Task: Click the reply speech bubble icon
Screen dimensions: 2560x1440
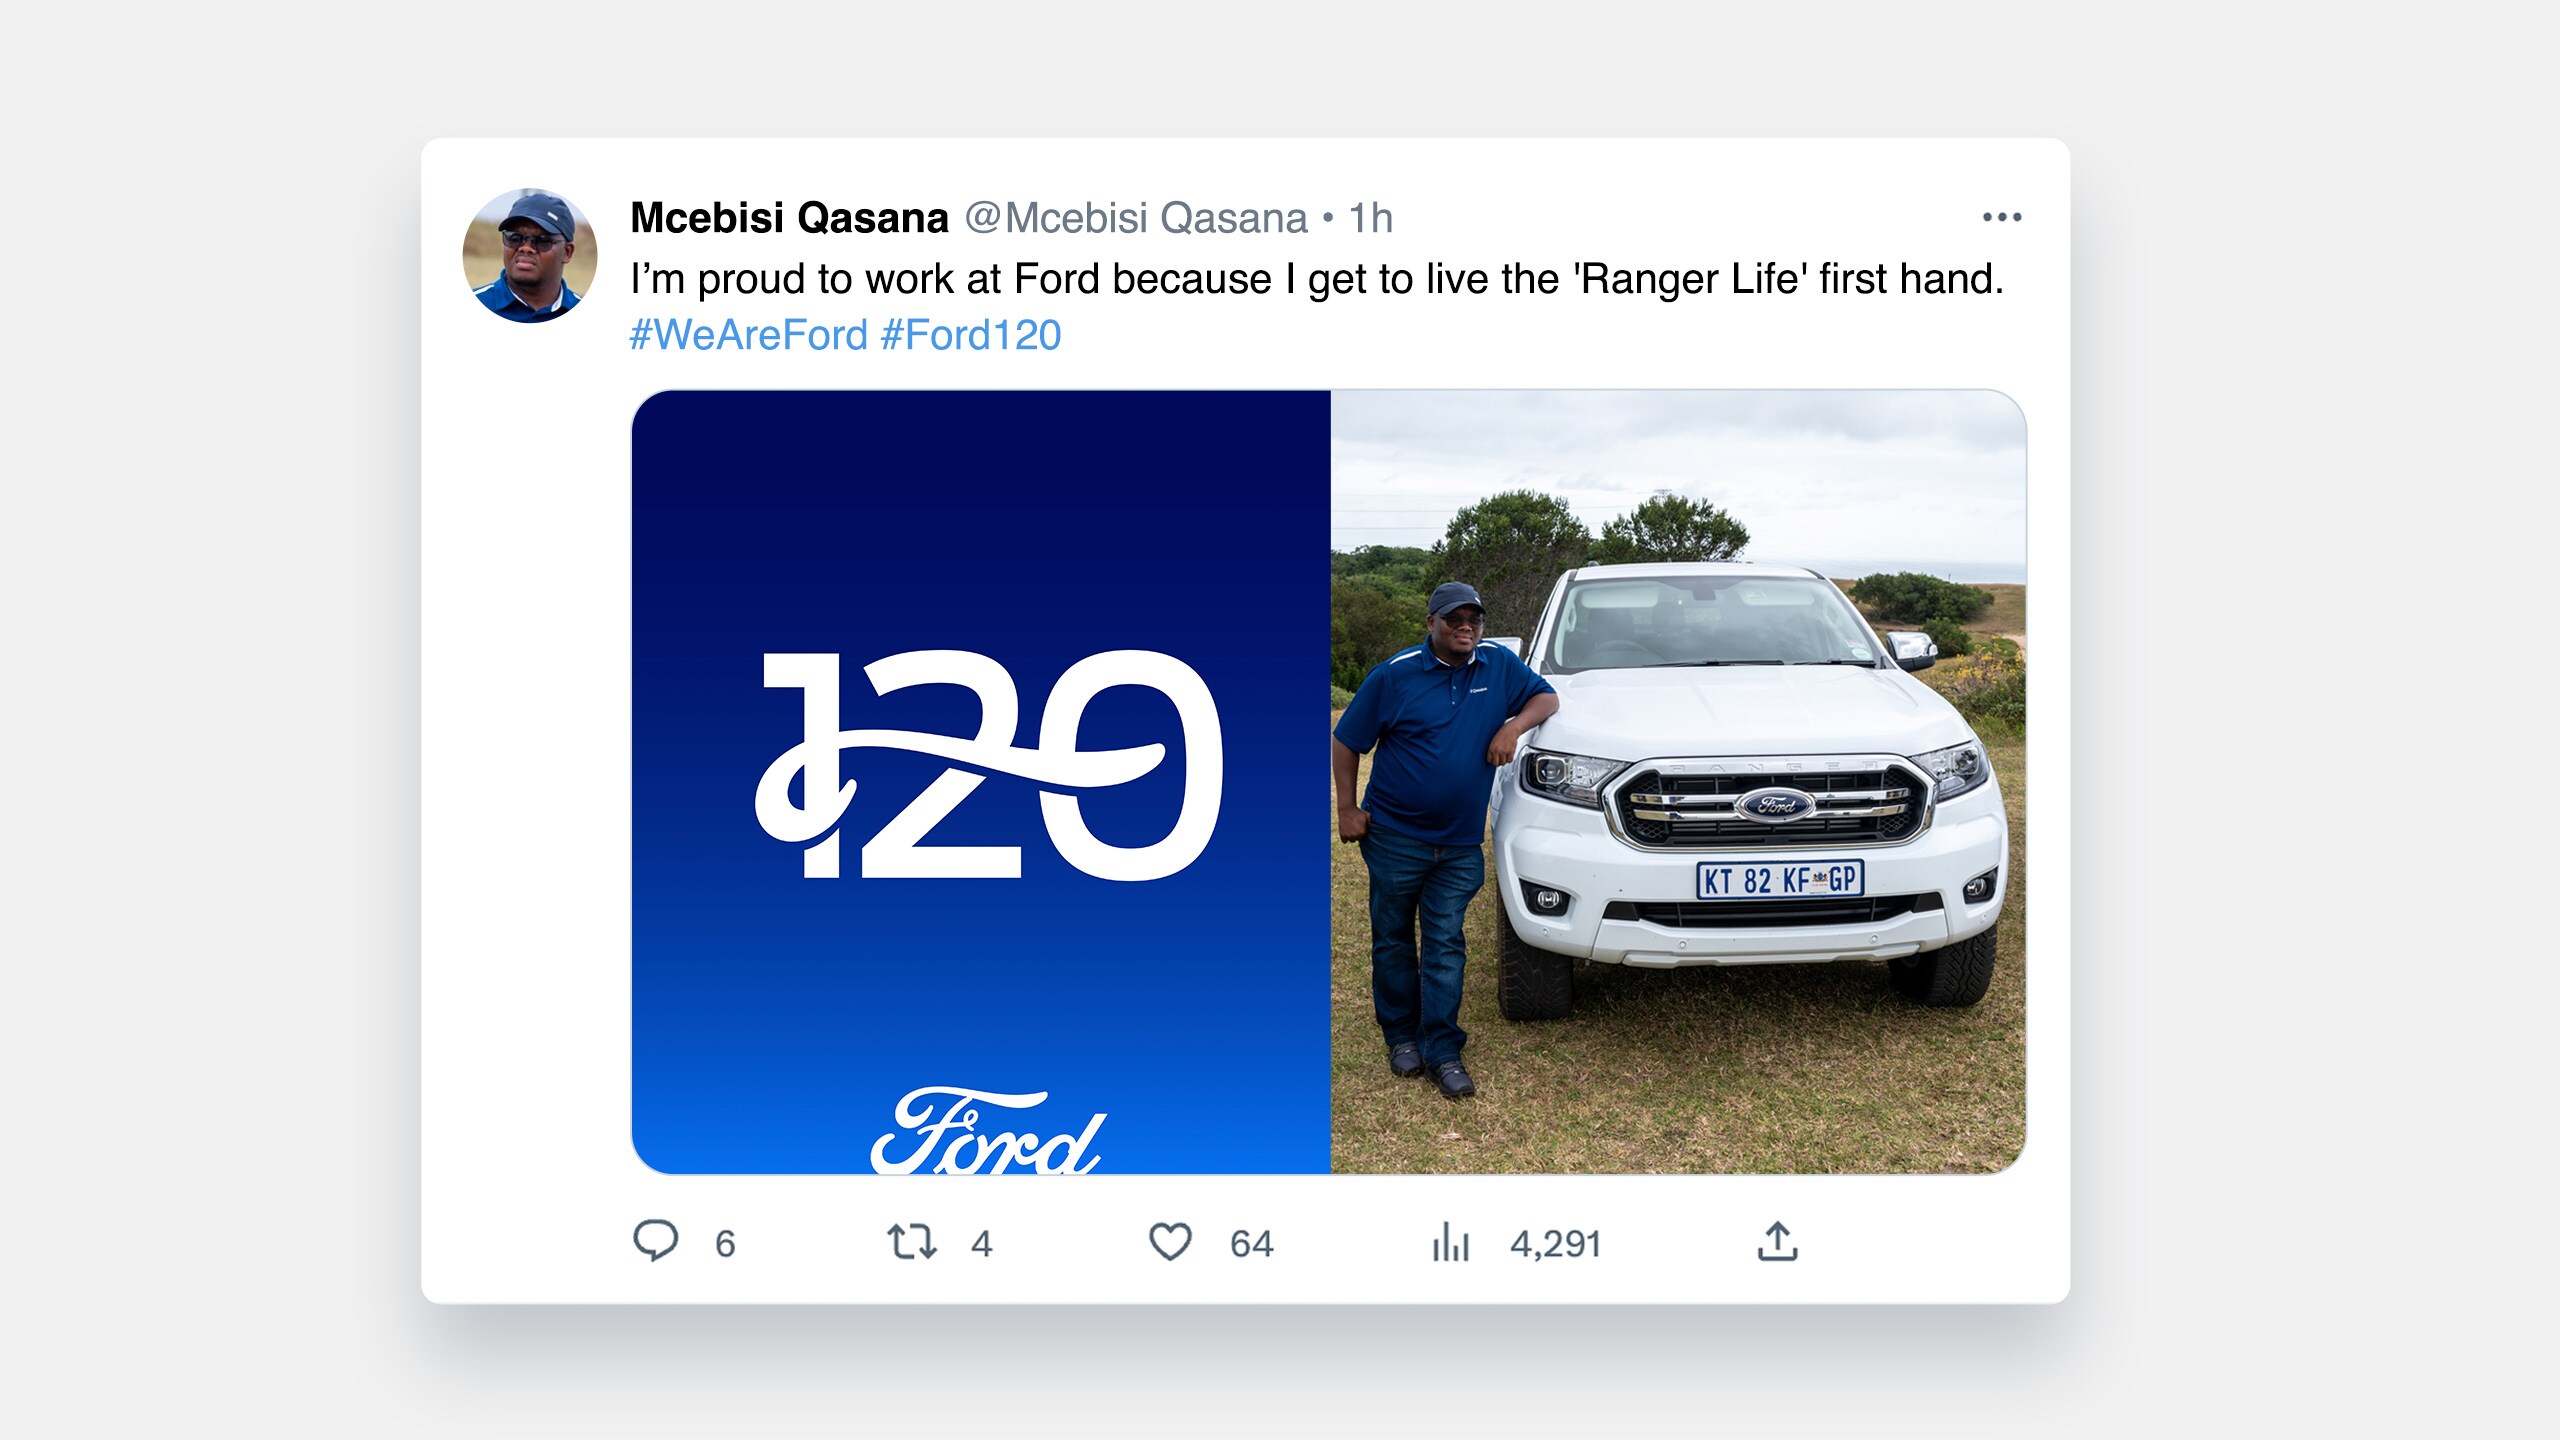Action: pyautogui.click(x=656, y=1241)
